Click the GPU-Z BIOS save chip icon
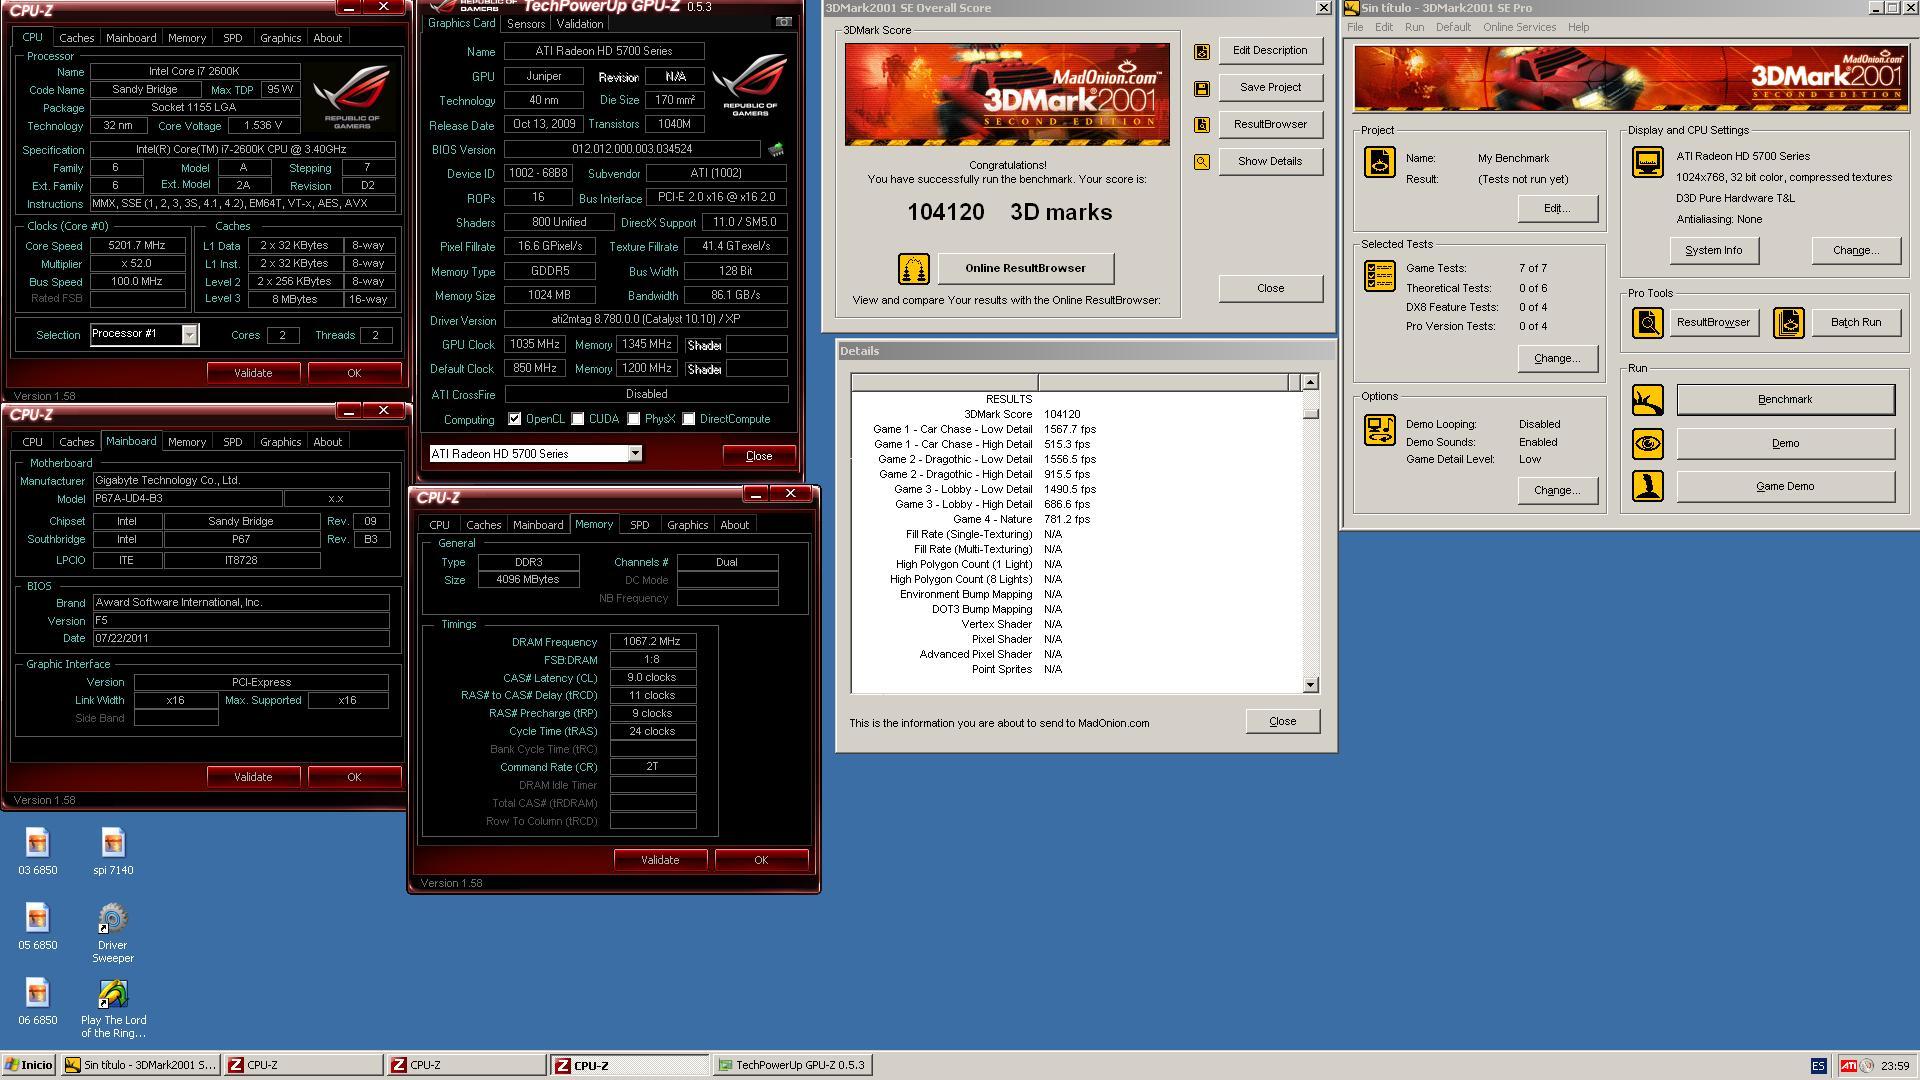The image size is (1920, 1080). [x=776, y=149]
